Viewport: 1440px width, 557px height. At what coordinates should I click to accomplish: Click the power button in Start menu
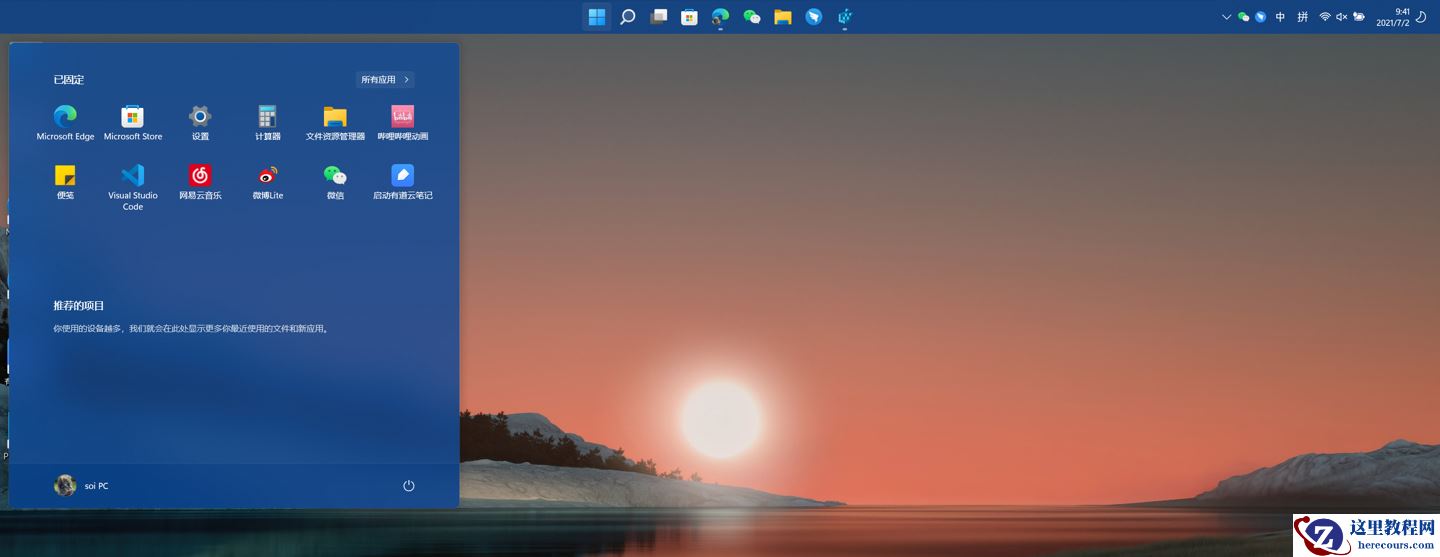point(408,486)
